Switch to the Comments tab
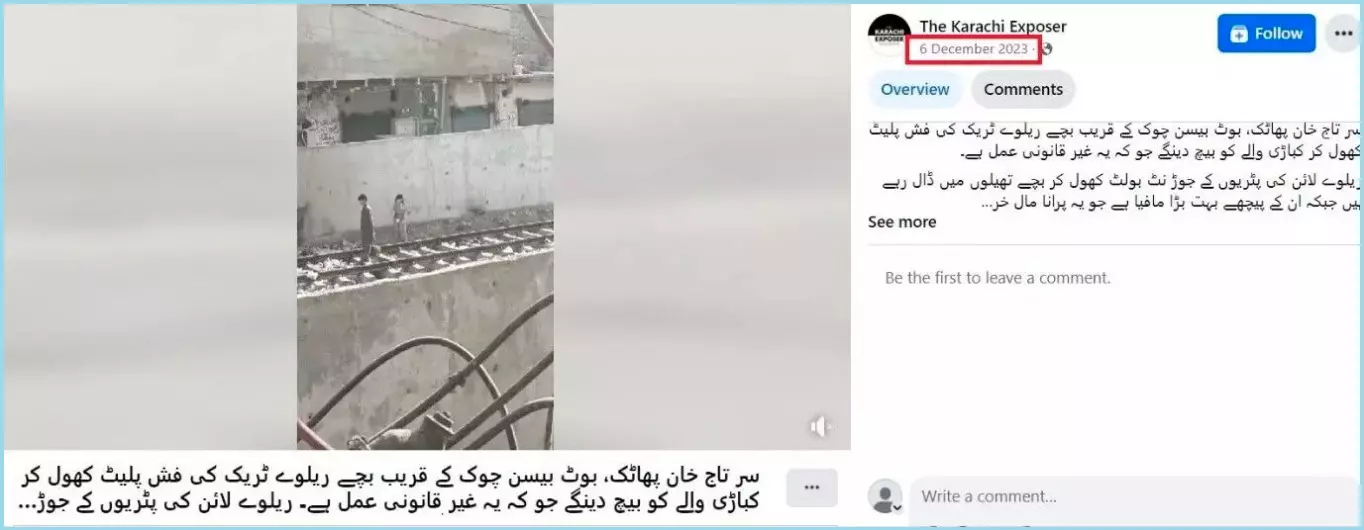The width and height of the screenshot is (1364, 530). pos(1023,89)
